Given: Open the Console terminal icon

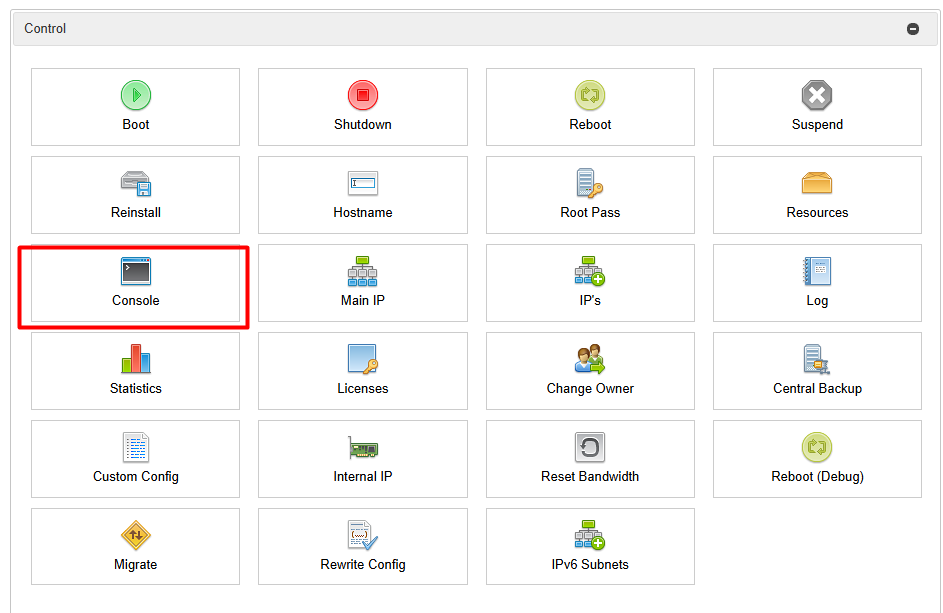Looking at the screenshot, I should point(136,271).
